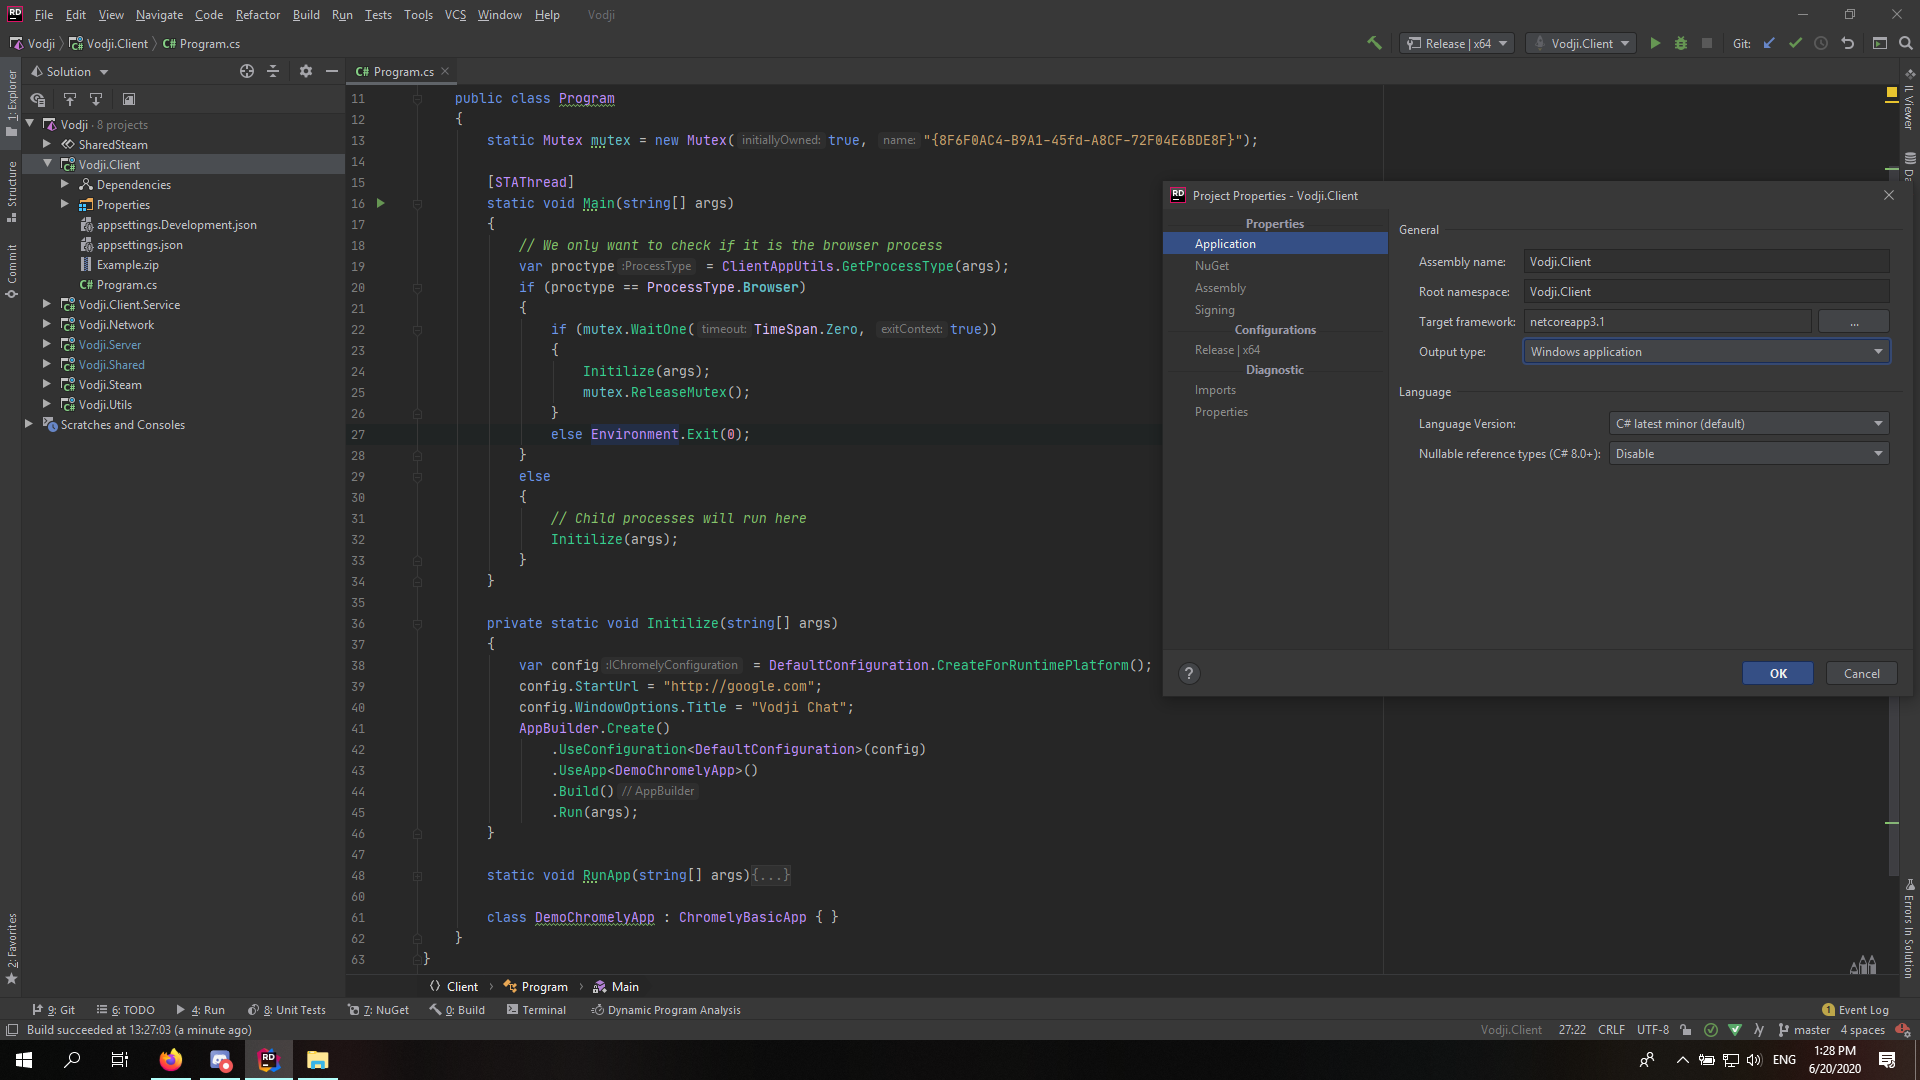Collapse all nodes in Solution Explorer

273,71
